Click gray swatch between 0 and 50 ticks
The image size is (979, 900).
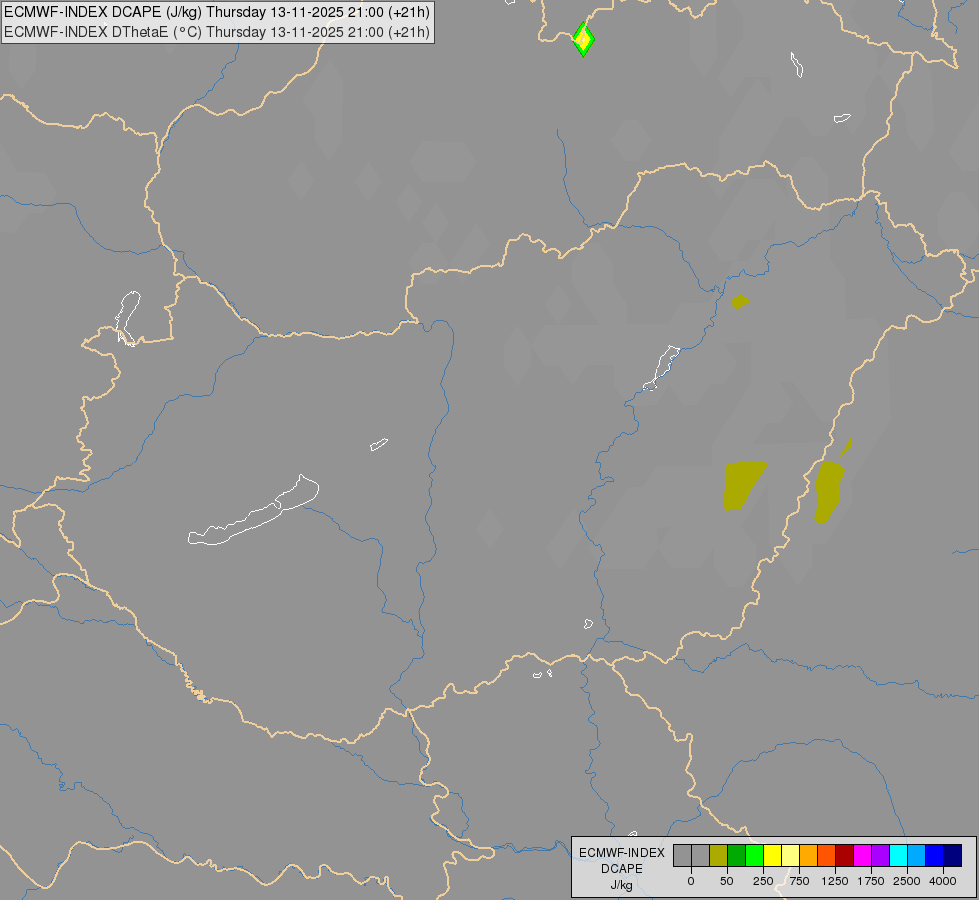click(x=700, y=856)
